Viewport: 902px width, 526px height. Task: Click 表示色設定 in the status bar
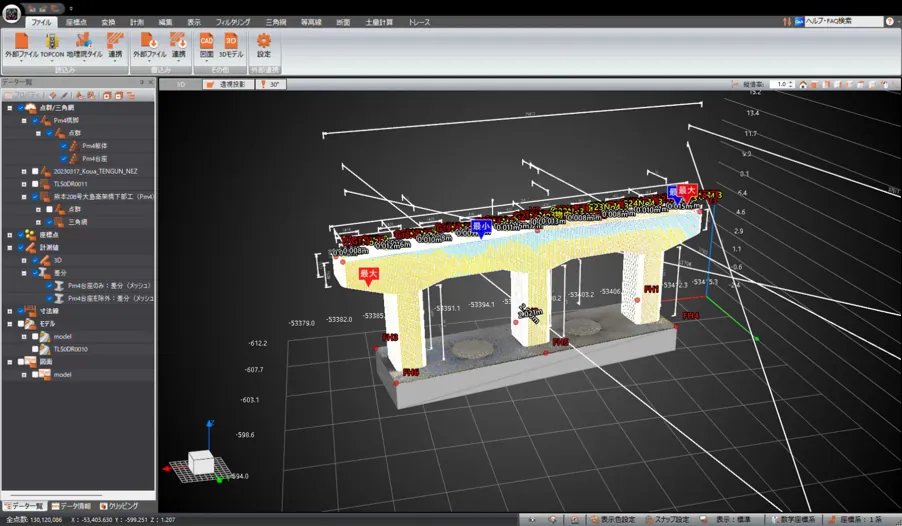613,520
